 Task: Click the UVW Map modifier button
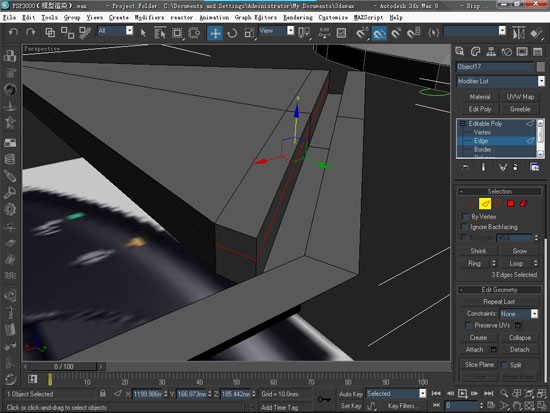(x=520, y=96)
